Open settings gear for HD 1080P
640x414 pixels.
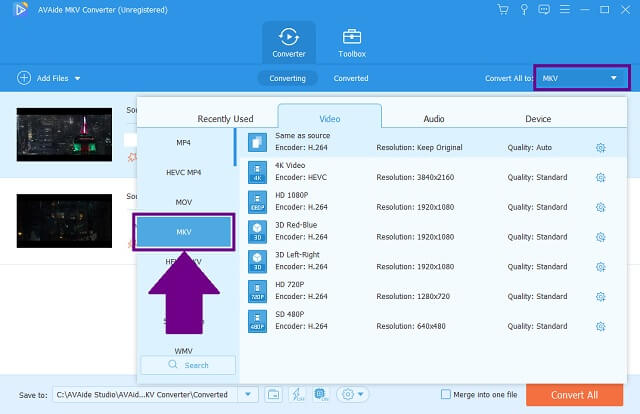pyautogui.click(x=600, y=207)
